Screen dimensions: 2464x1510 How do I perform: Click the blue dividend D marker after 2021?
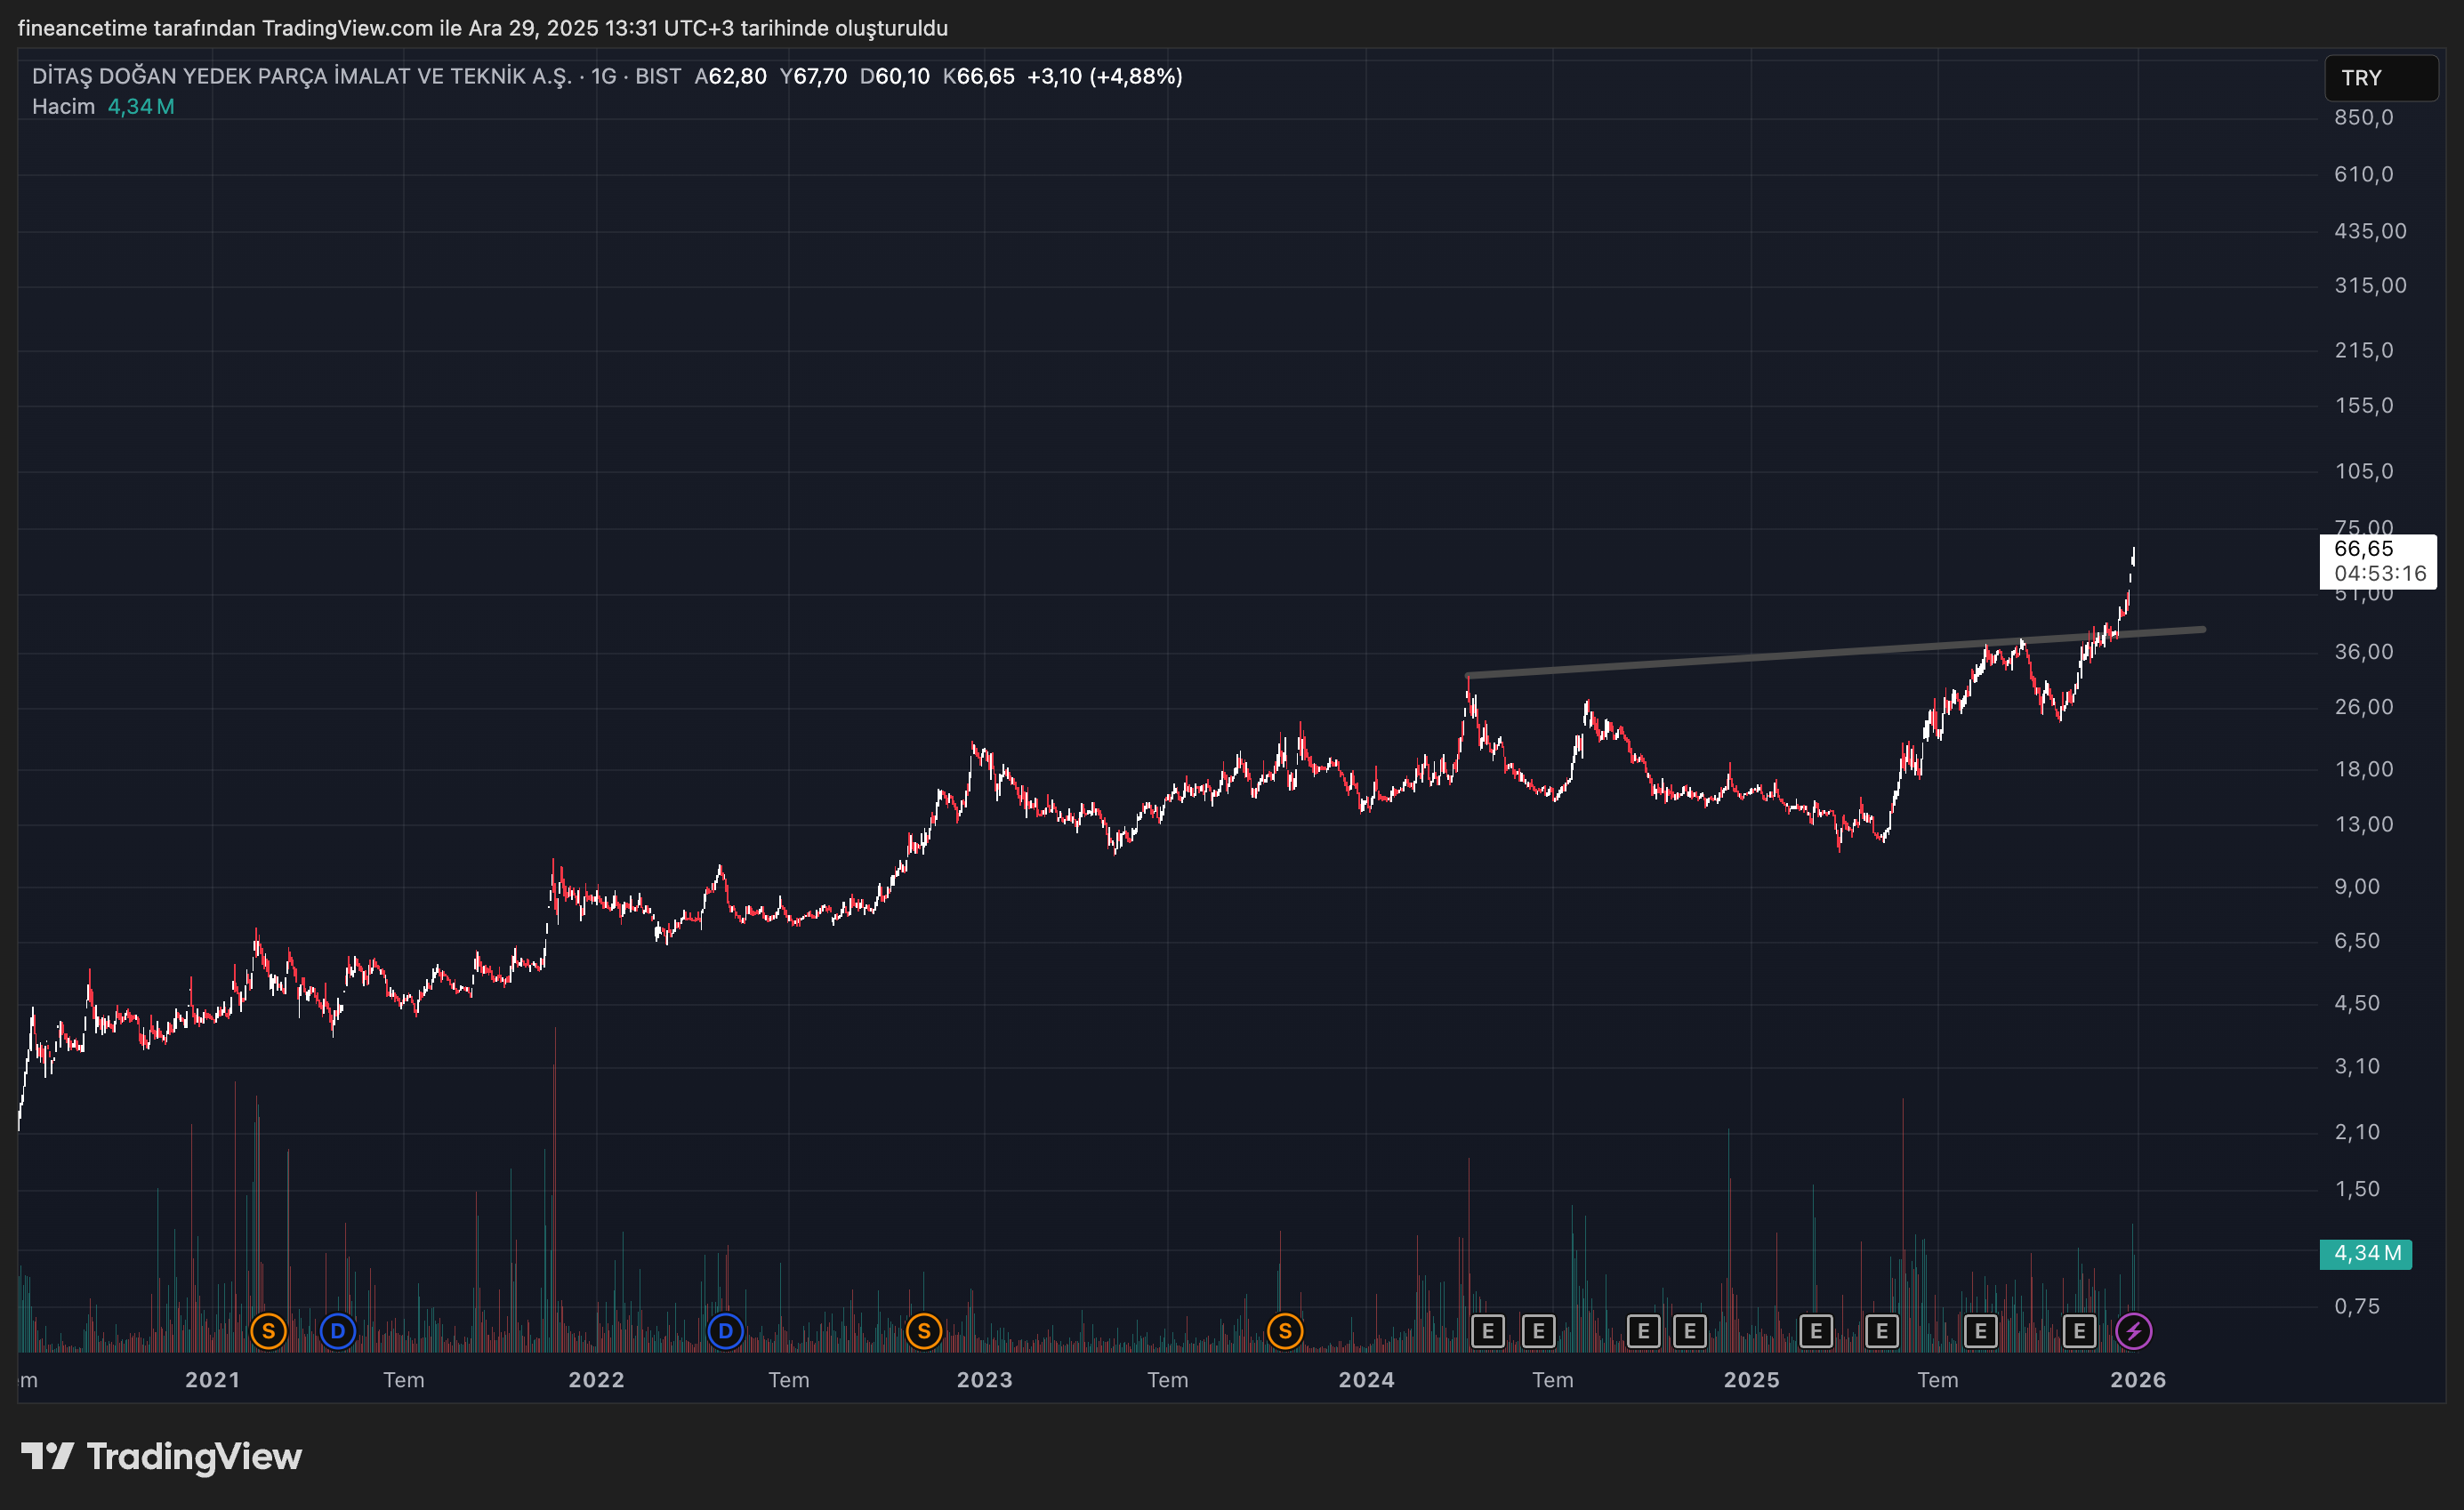point(338,1331)
